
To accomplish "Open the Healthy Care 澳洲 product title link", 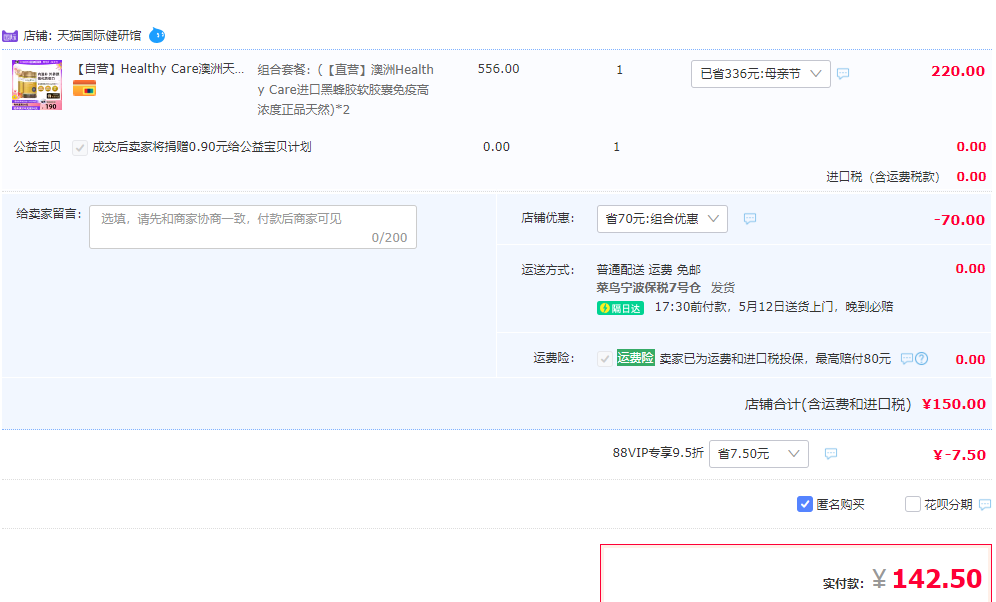I will [x=160, y=69].
